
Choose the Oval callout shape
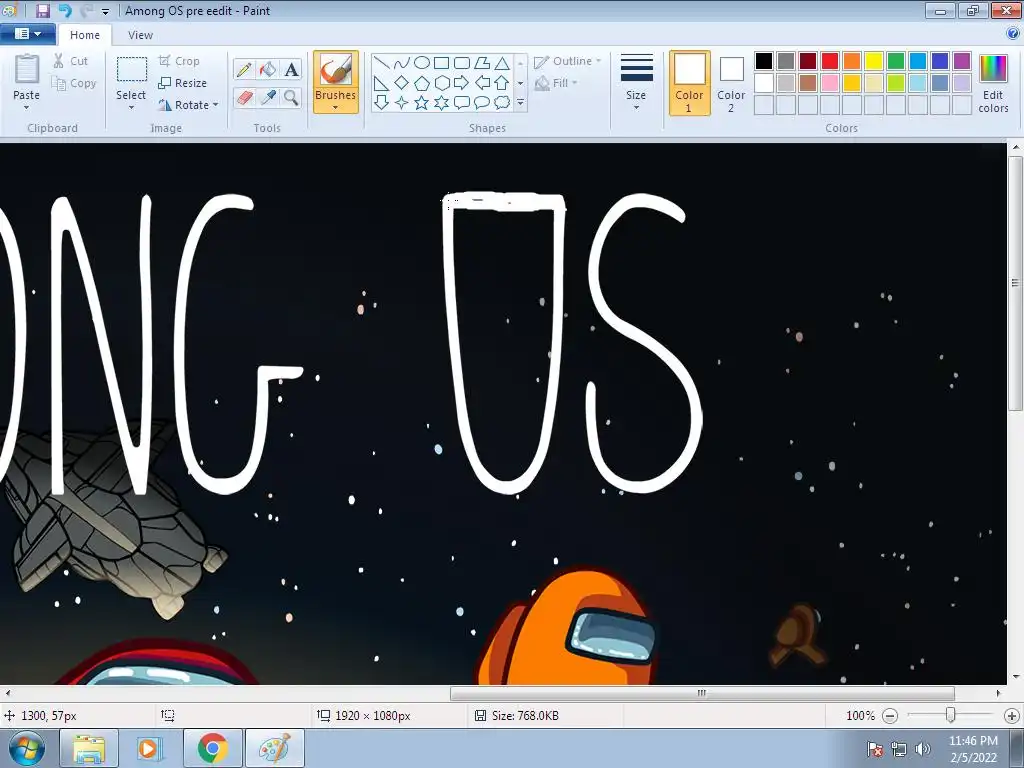point(482,103)
